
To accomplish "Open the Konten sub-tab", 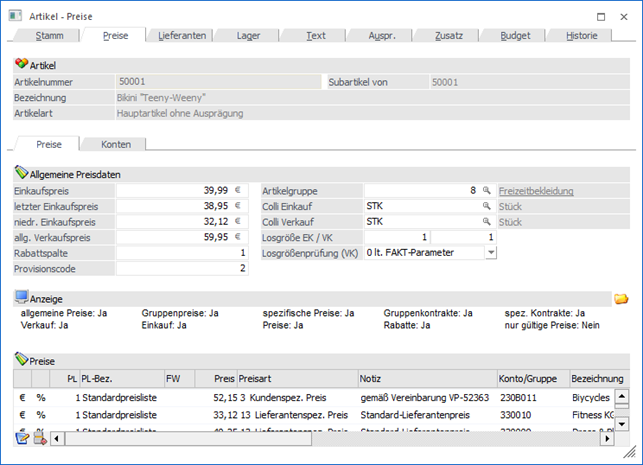I will pos(116,144).
